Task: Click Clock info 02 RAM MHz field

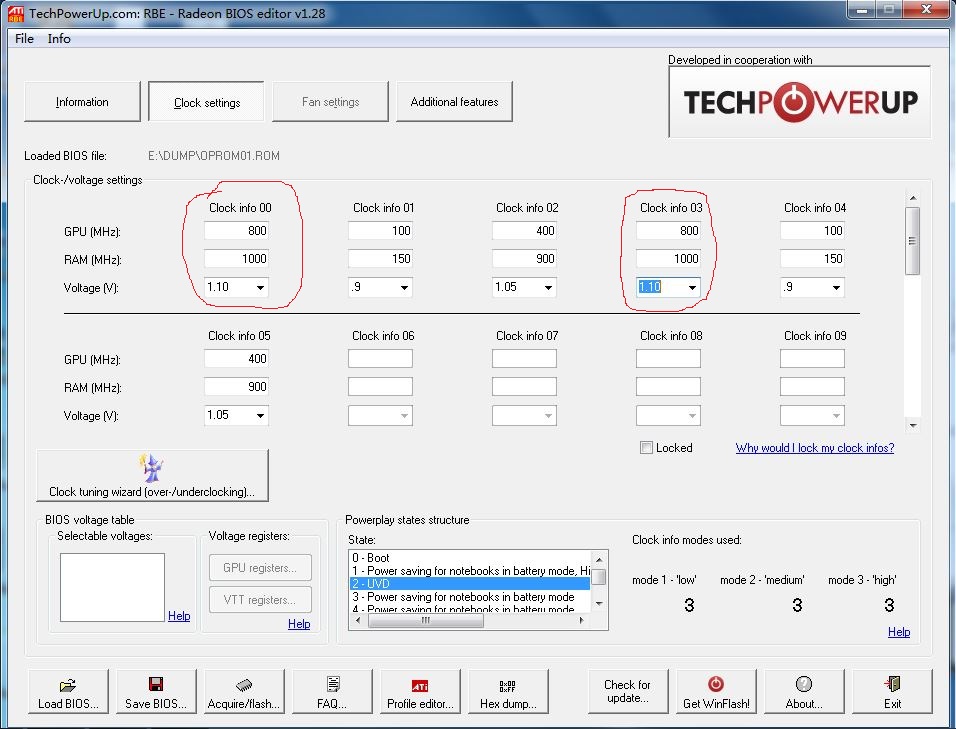Action: [x=524, y=259]
